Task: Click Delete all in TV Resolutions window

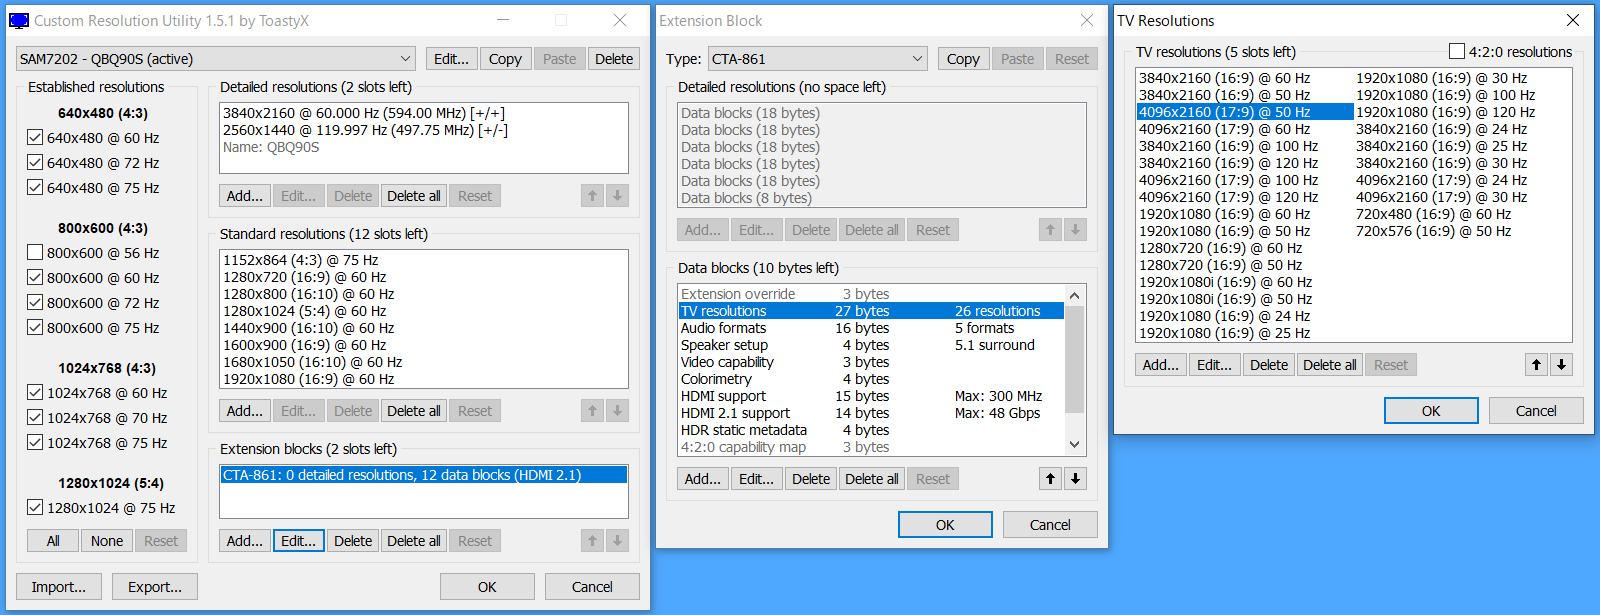Action: coord(1330,365)
